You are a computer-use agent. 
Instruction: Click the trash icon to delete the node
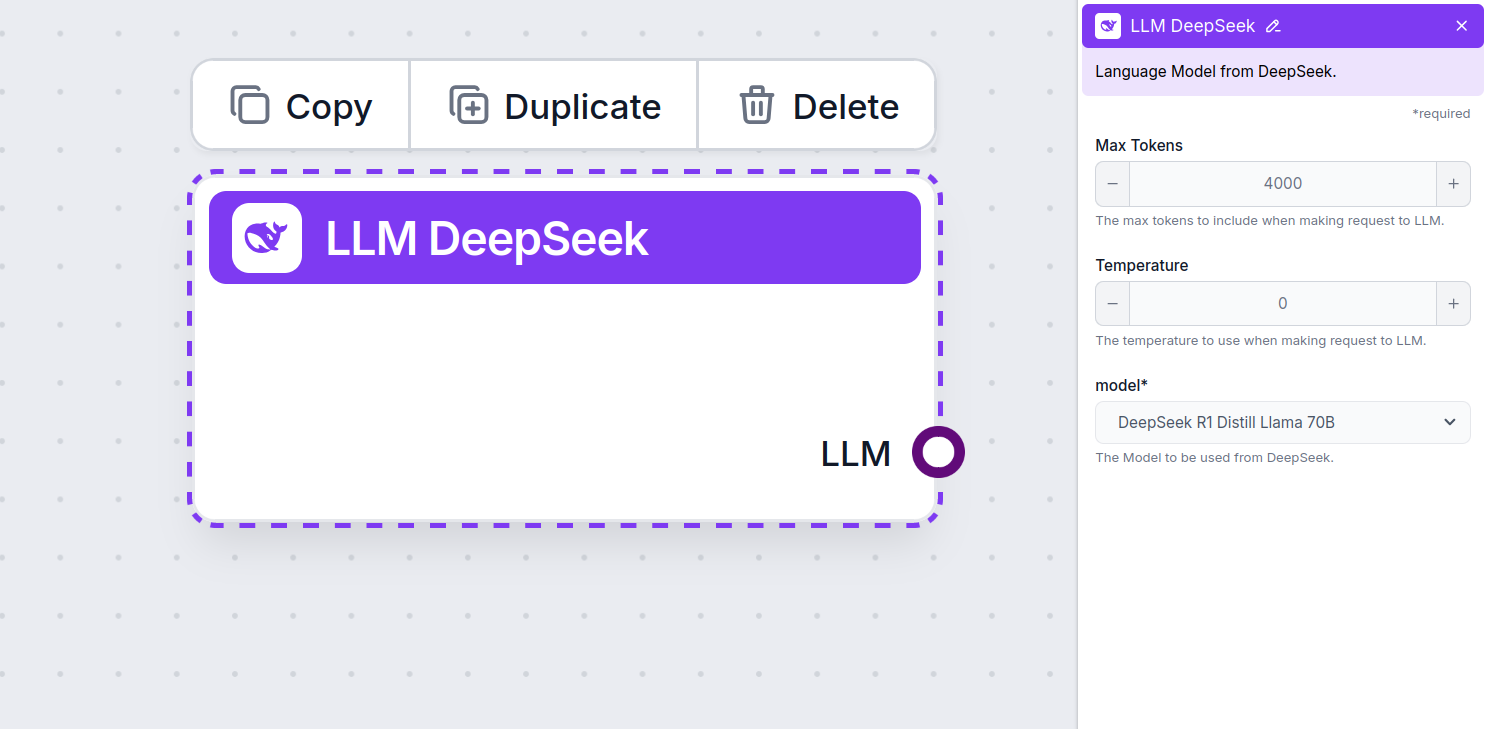(x=757, y=104)
